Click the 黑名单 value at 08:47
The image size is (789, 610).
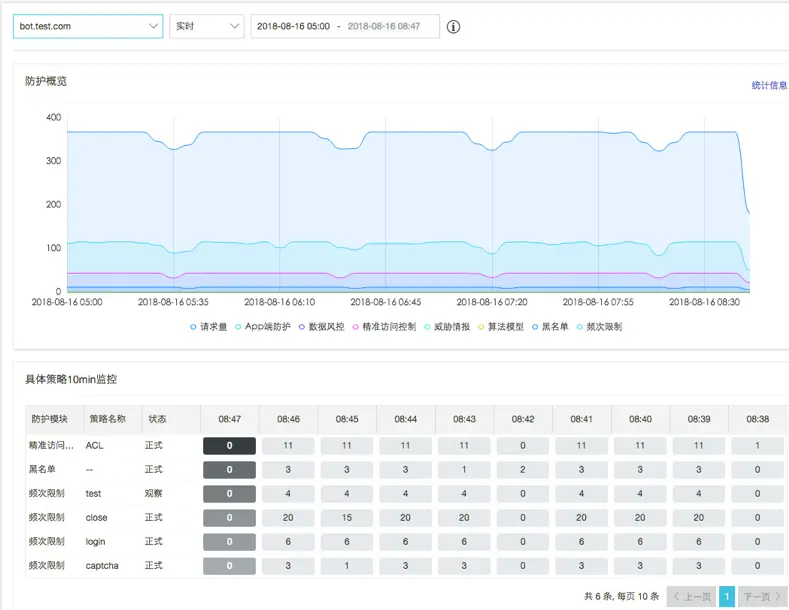pos(229,470)
